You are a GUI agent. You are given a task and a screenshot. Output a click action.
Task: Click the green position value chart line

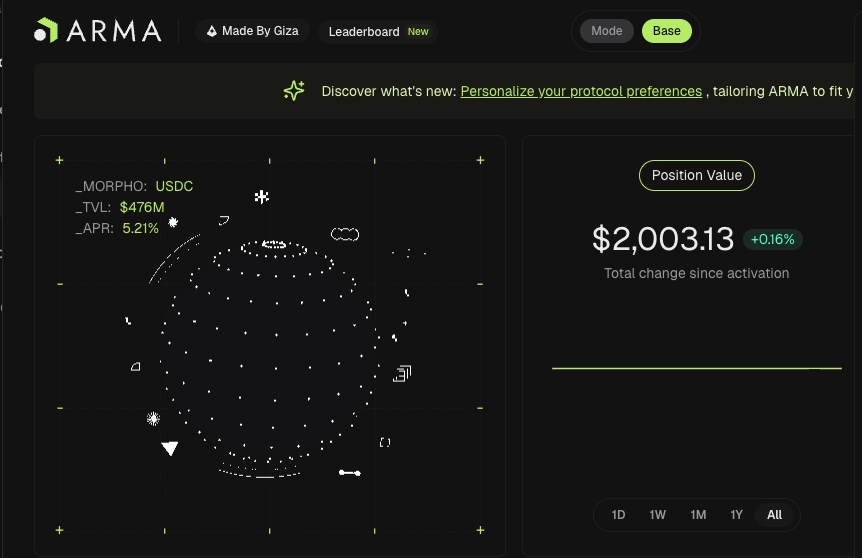(697, 368)
